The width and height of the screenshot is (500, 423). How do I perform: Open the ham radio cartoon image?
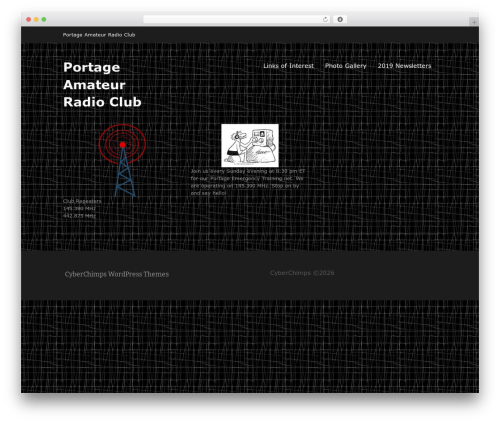pos(250,145)
